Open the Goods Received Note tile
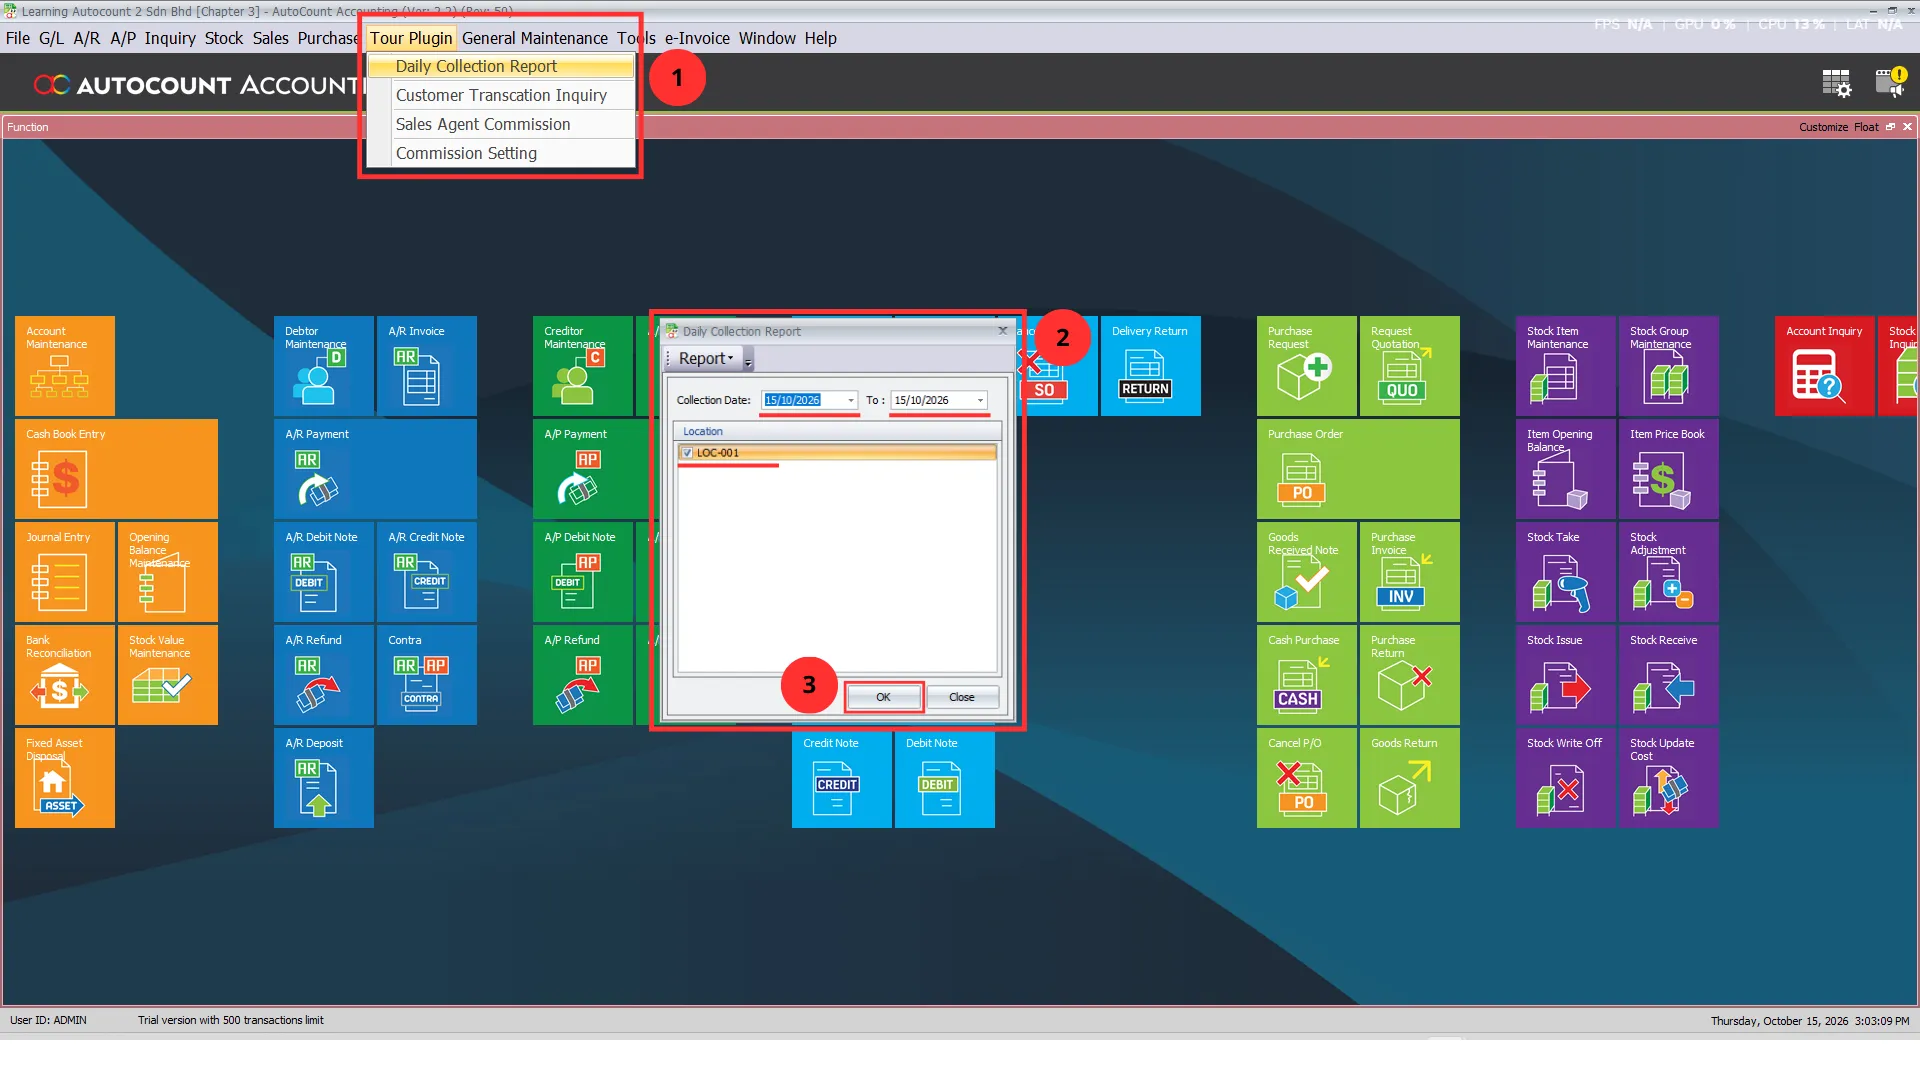The height and width of the screenshot is (1080, 1920). tap(1307, 572)
